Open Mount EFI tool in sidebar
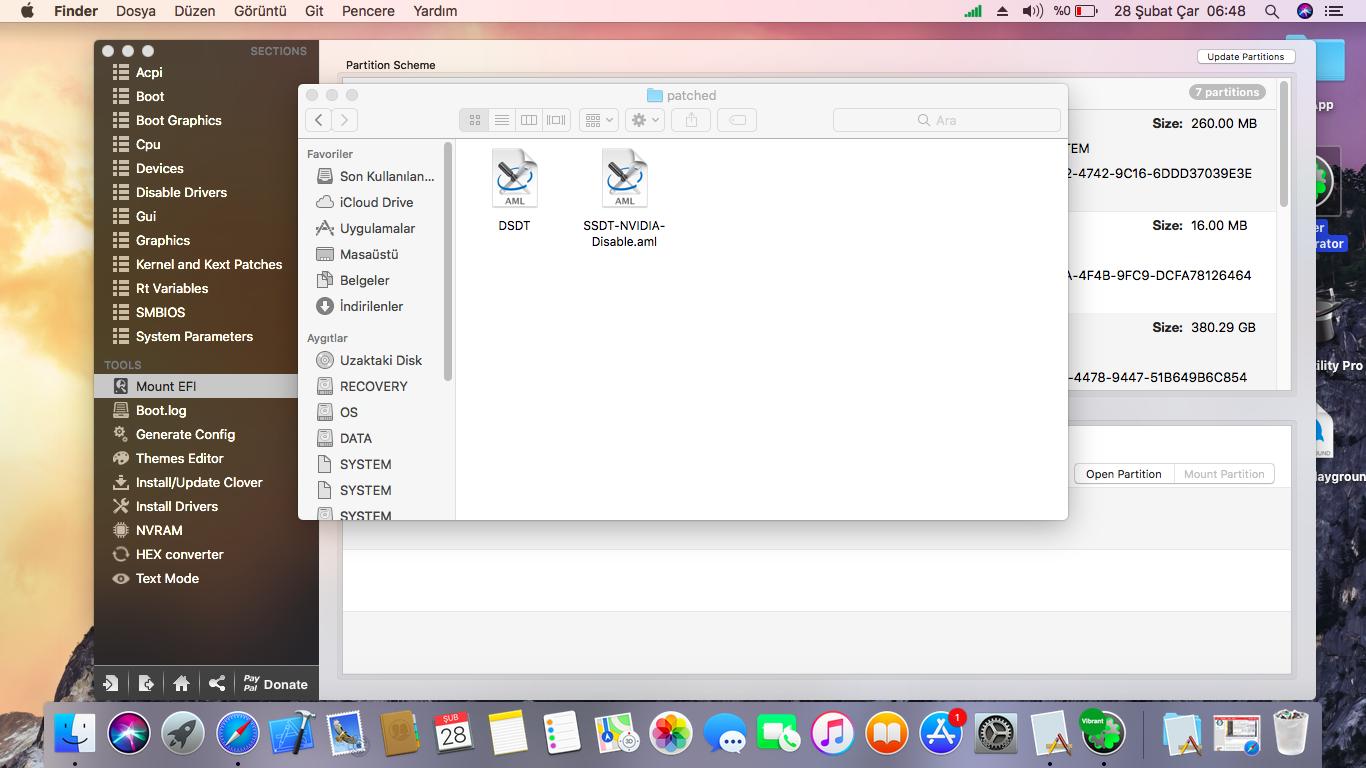 (166, 386)
